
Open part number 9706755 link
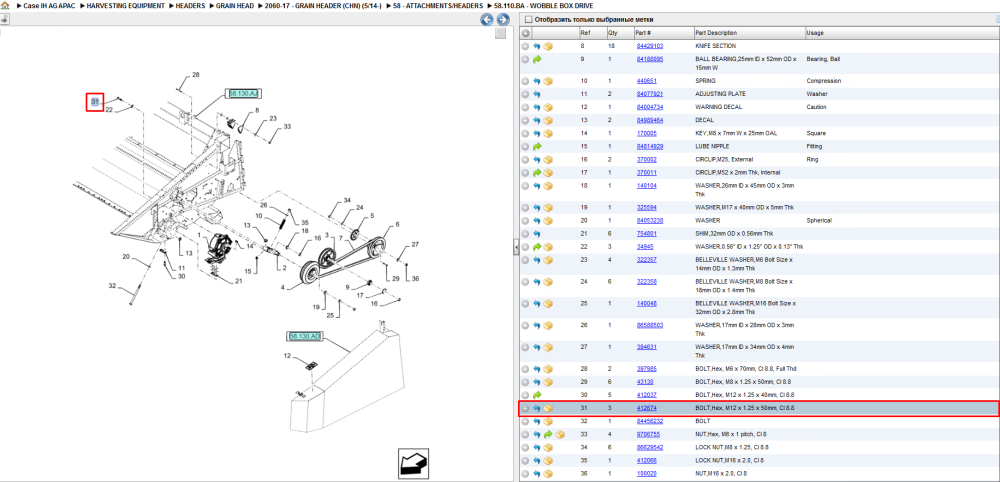click(x=648, y=435)
